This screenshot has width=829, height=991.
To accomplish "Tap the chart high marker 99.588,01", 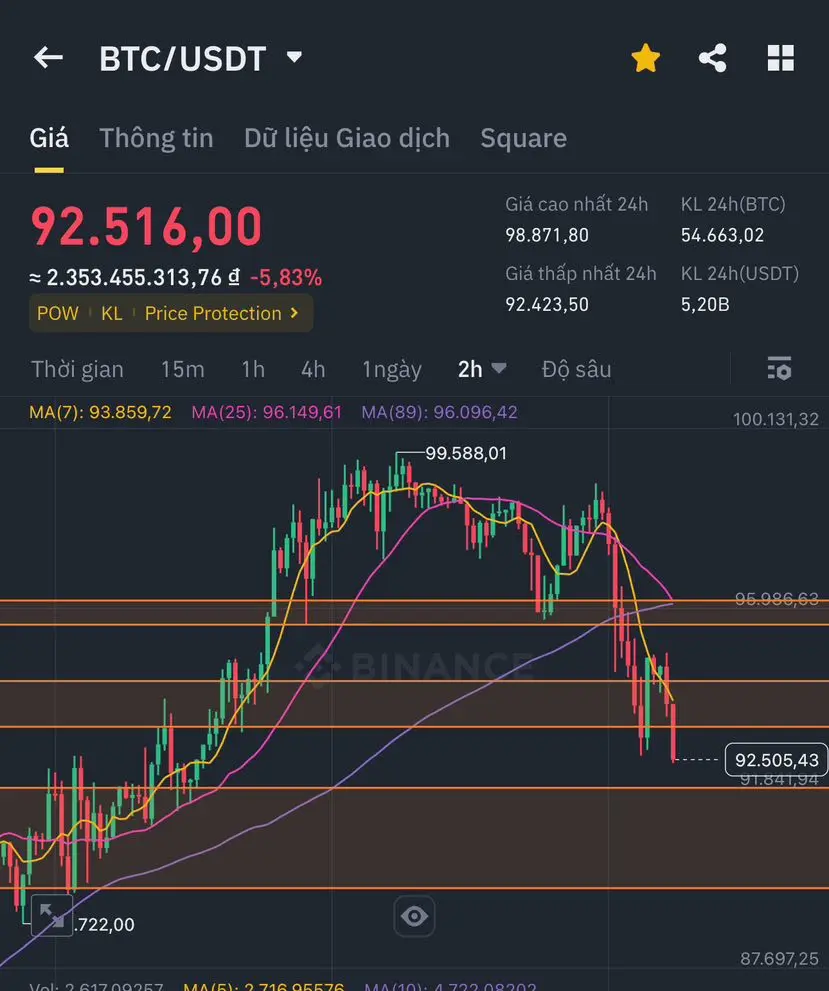I will tap(466, 453).
